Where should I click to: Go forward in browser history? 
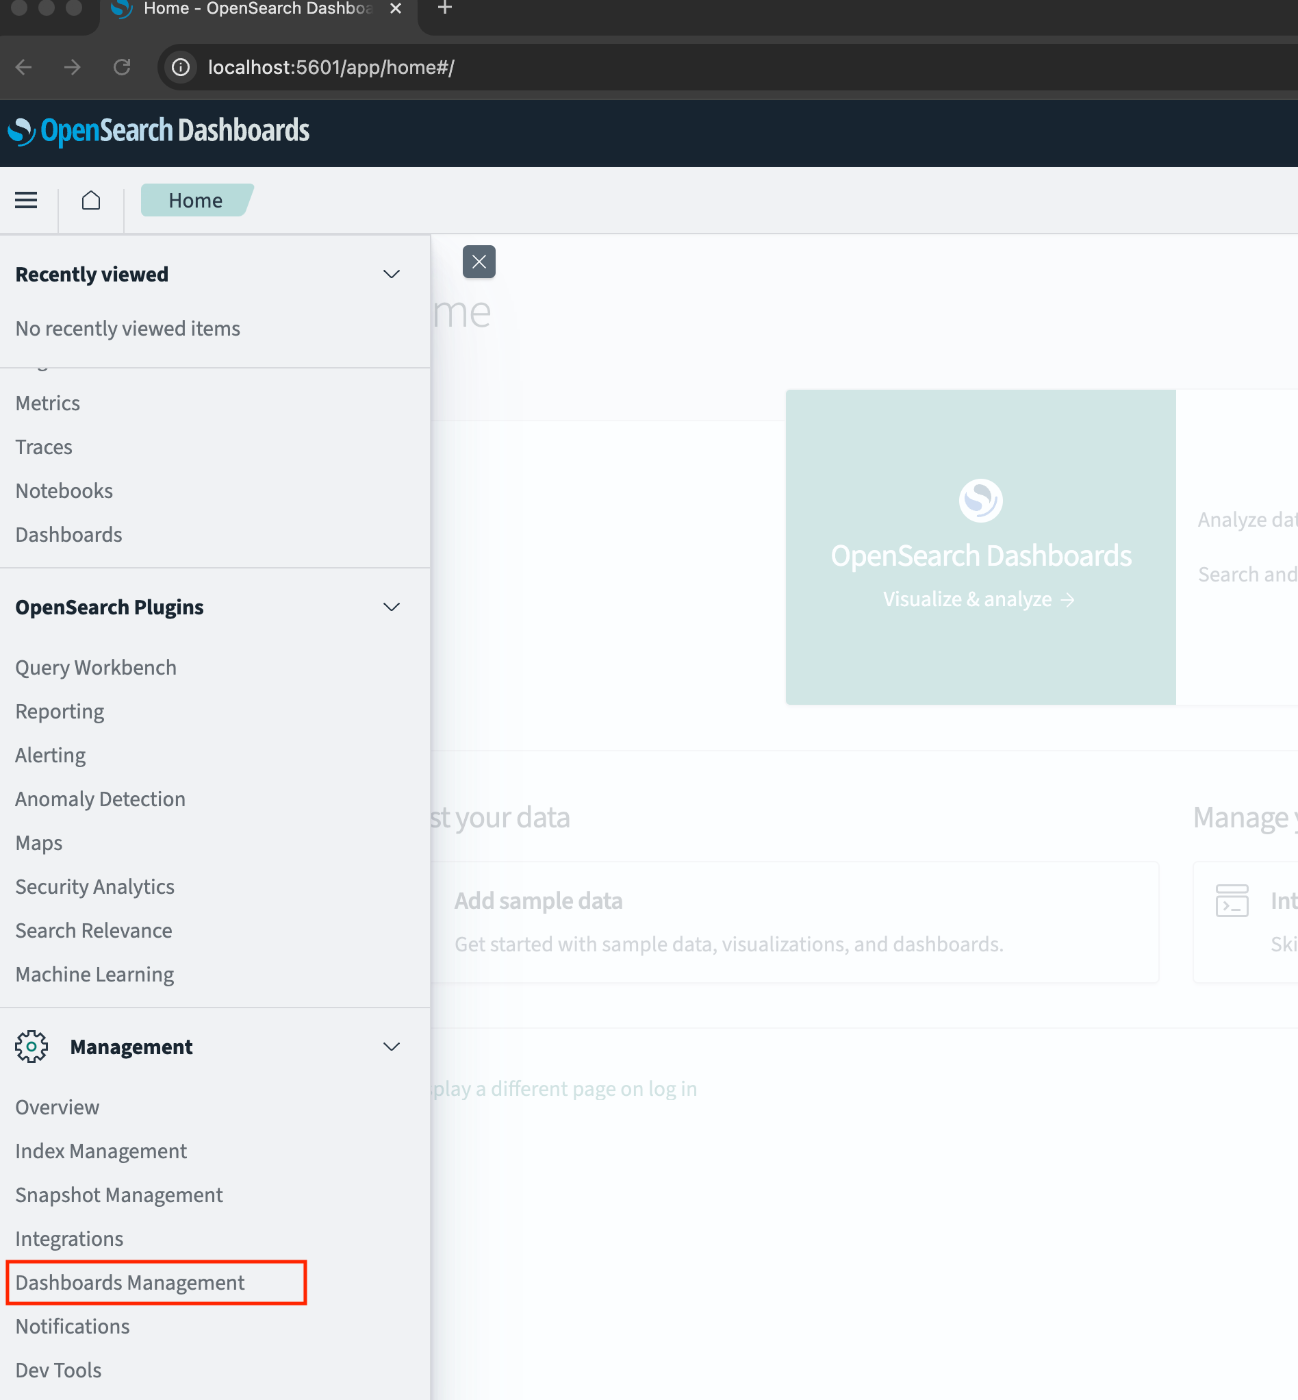point(72,67)
